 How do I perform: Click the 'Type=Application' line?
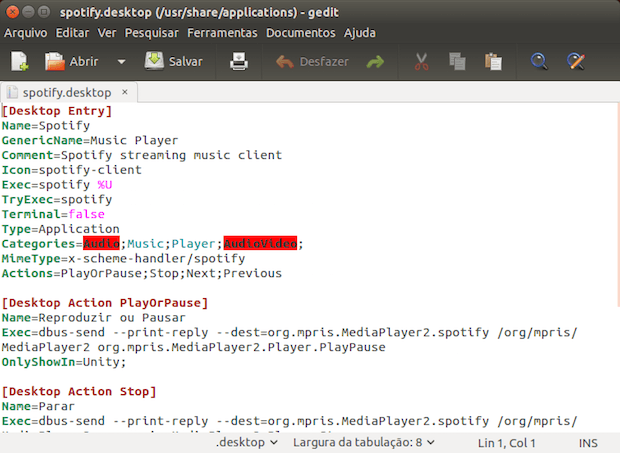pos(60,229)
